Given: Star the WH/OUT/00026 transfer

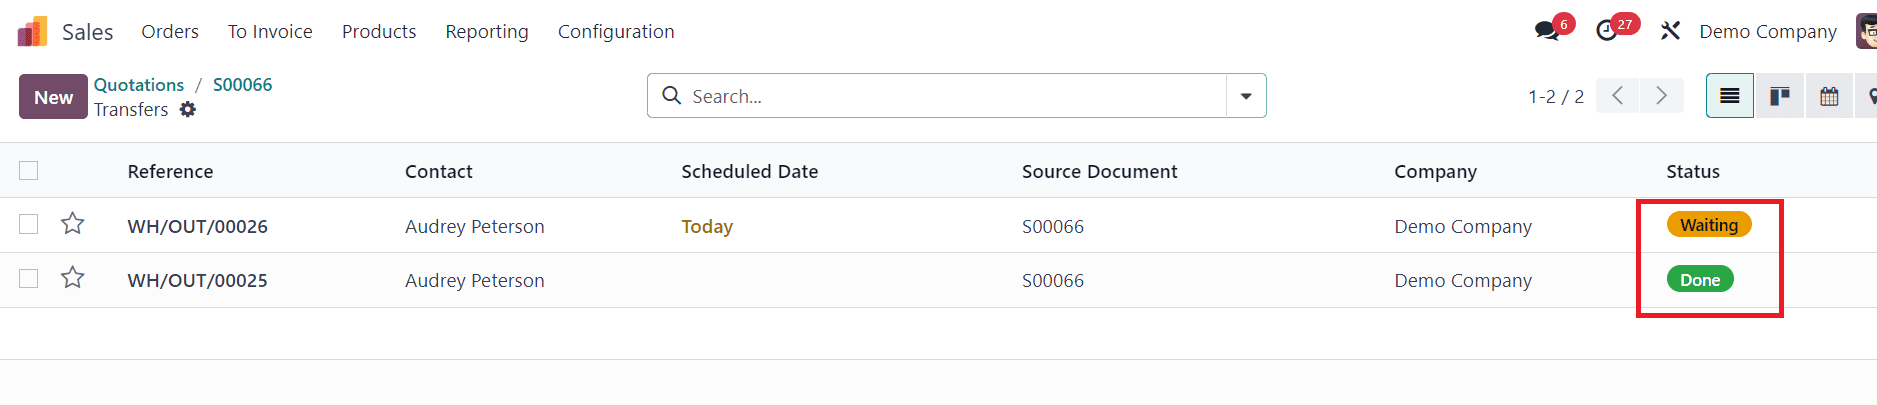Looking at the screenshot, I should (x=73, y=224).
